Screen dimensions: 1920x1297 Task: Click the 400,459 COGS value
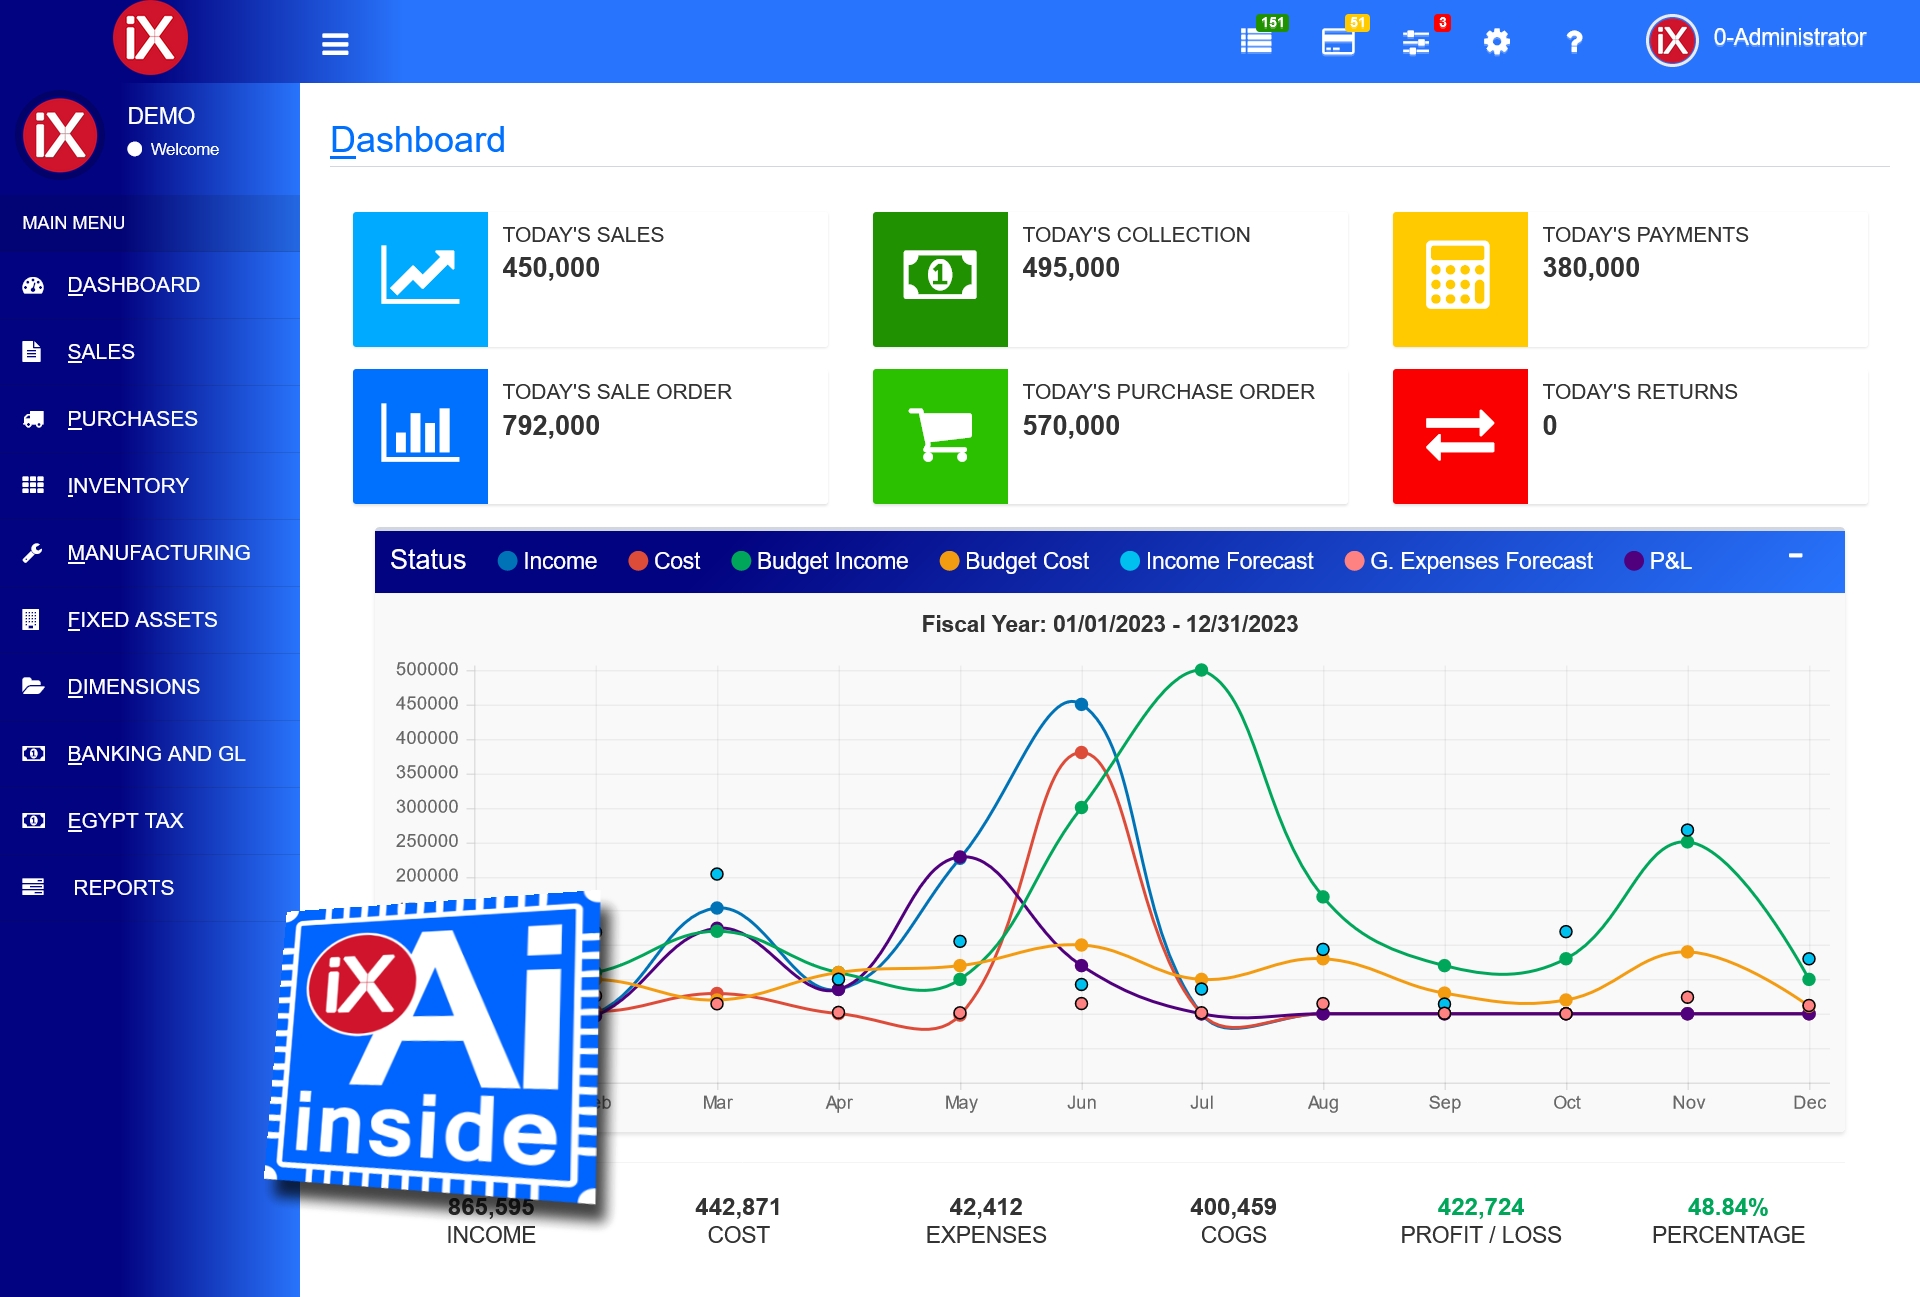(x=1233, y=1207)
